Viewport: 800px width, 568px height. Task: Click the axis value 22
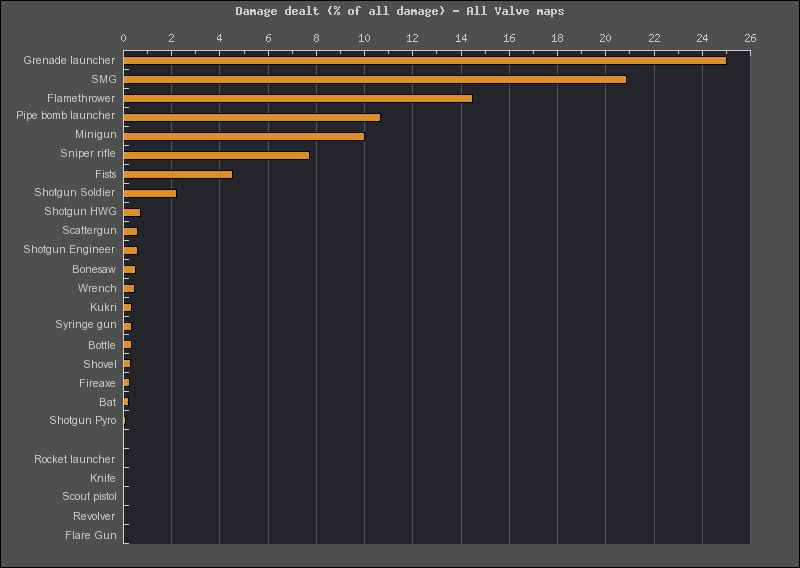coord(654,38)
